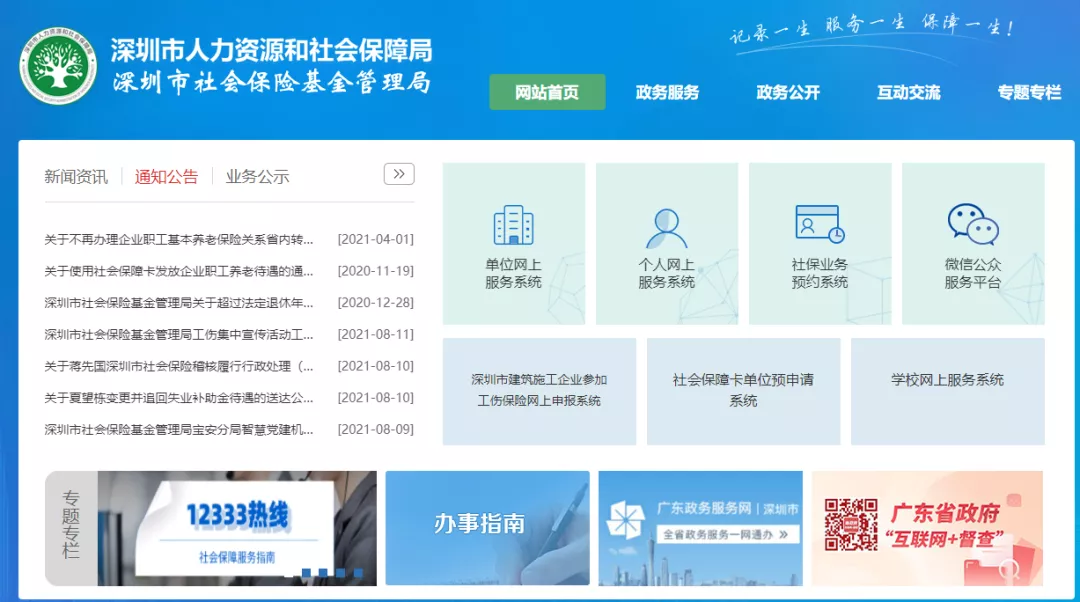This screenshot has width=1080, height=602.
Task: Open 专题专栏 navigation menu
Action: click(1029, 92)
